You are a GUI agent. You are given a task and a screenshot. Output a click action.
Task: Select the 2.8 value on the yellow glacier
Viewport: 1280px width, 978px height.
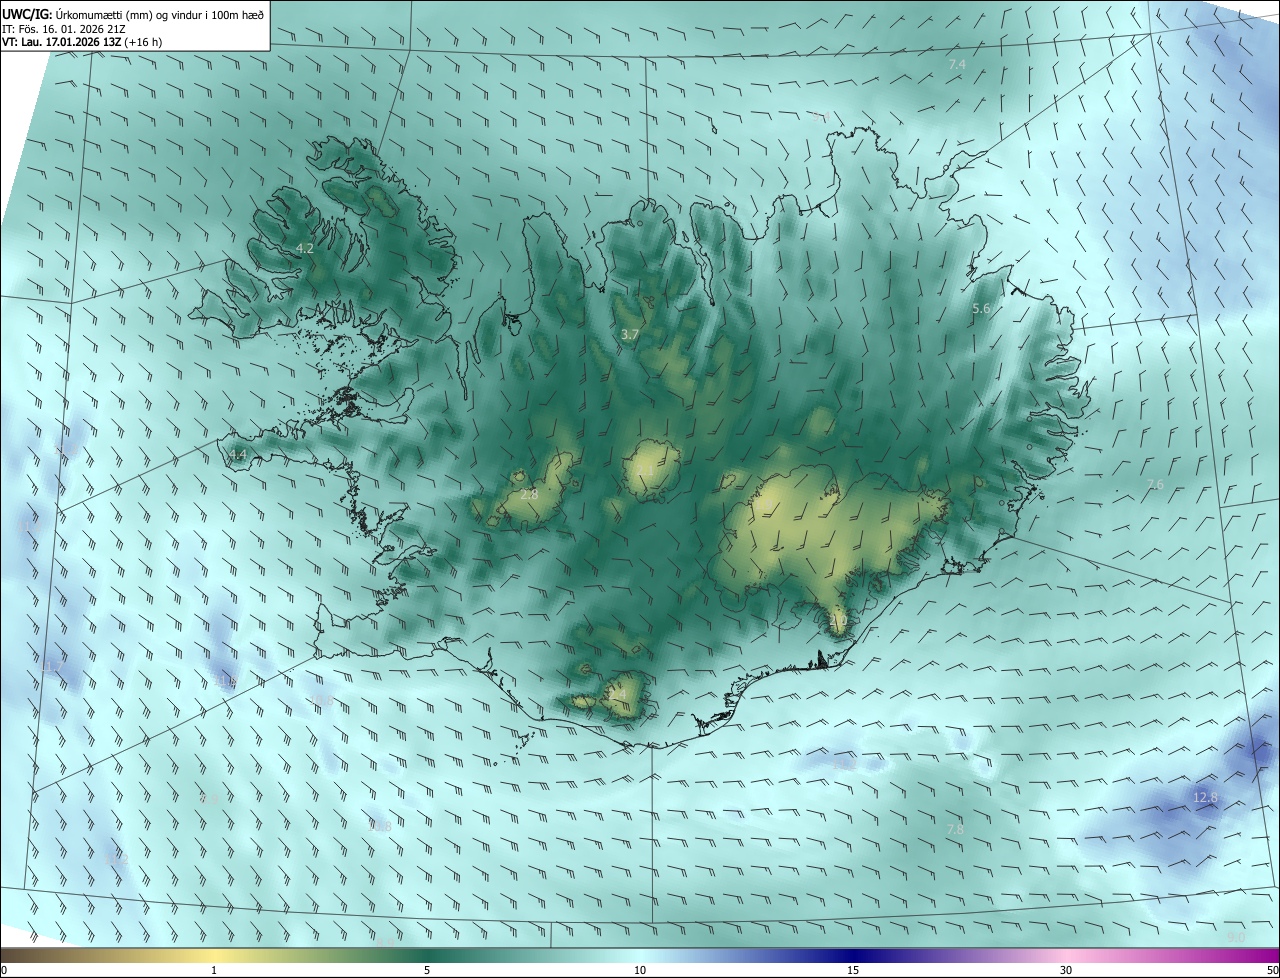tap(530, 494)
